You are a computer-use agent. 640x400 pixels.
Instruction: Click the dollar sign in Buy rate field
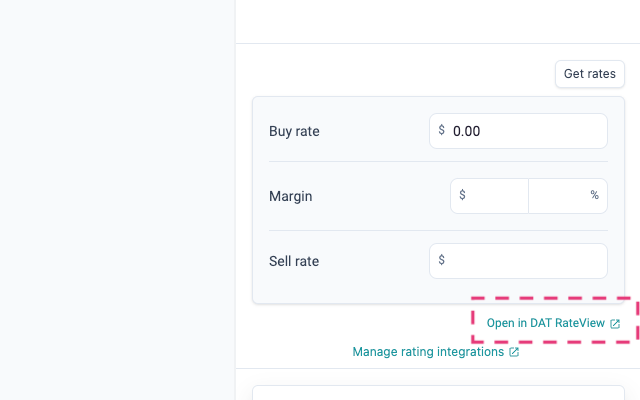(442, 130)
